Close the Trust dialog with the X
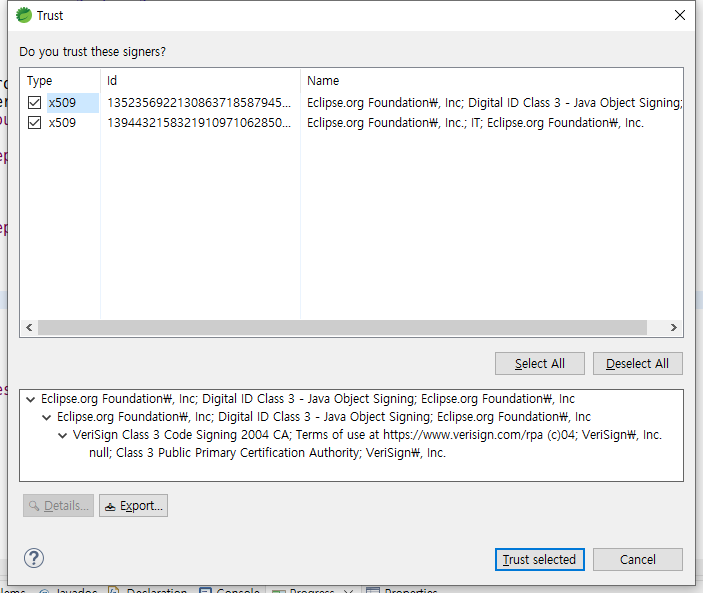The image size is (703, 593). [x=680, y=15]
